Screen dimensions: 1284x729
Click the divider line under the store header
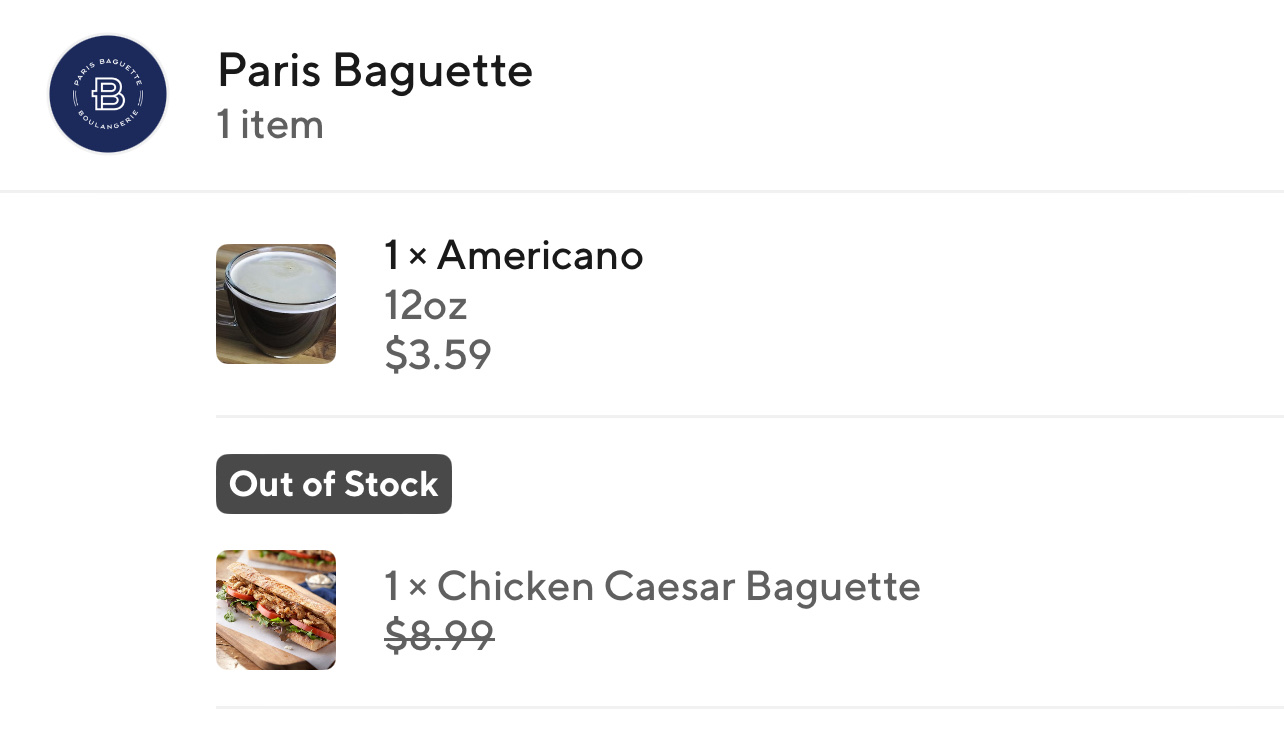pyautogui.click(x=642, y=191)
